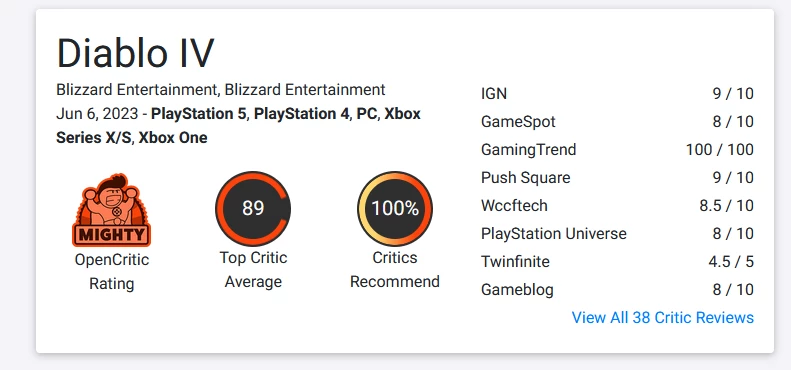Open the PlayStation Universe review
The height and width of the screenshot is (370, 791).
point(617,234)
